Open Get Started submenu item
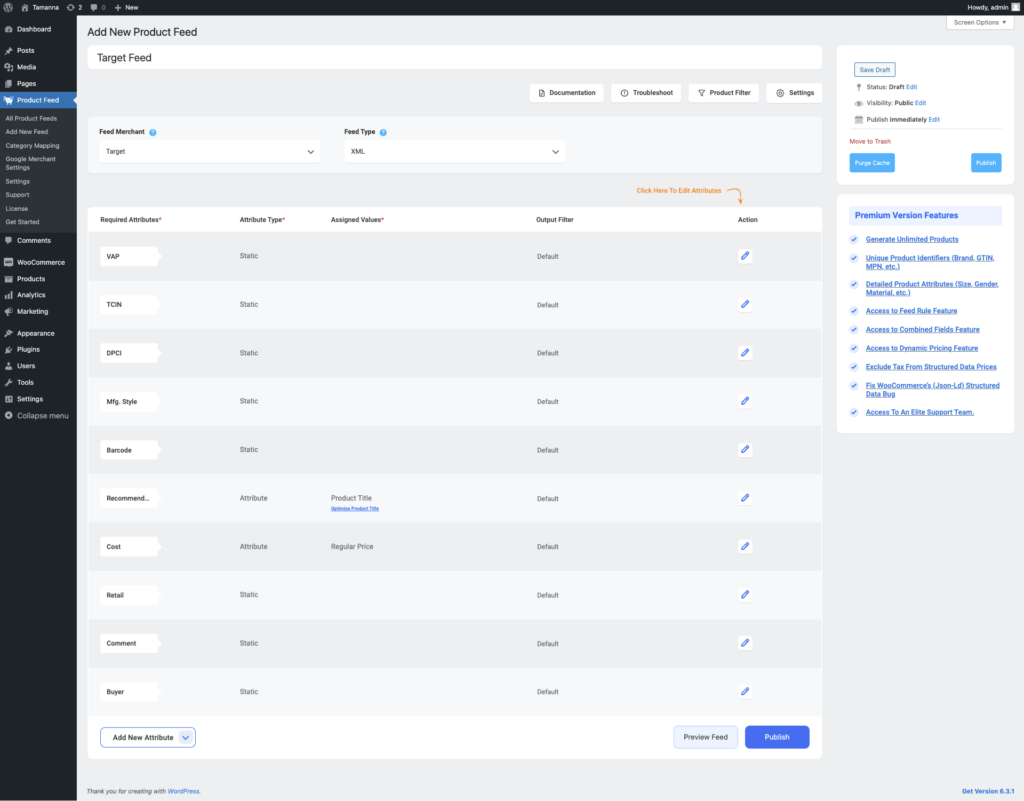1024x801 pixels. coord(22,222)
